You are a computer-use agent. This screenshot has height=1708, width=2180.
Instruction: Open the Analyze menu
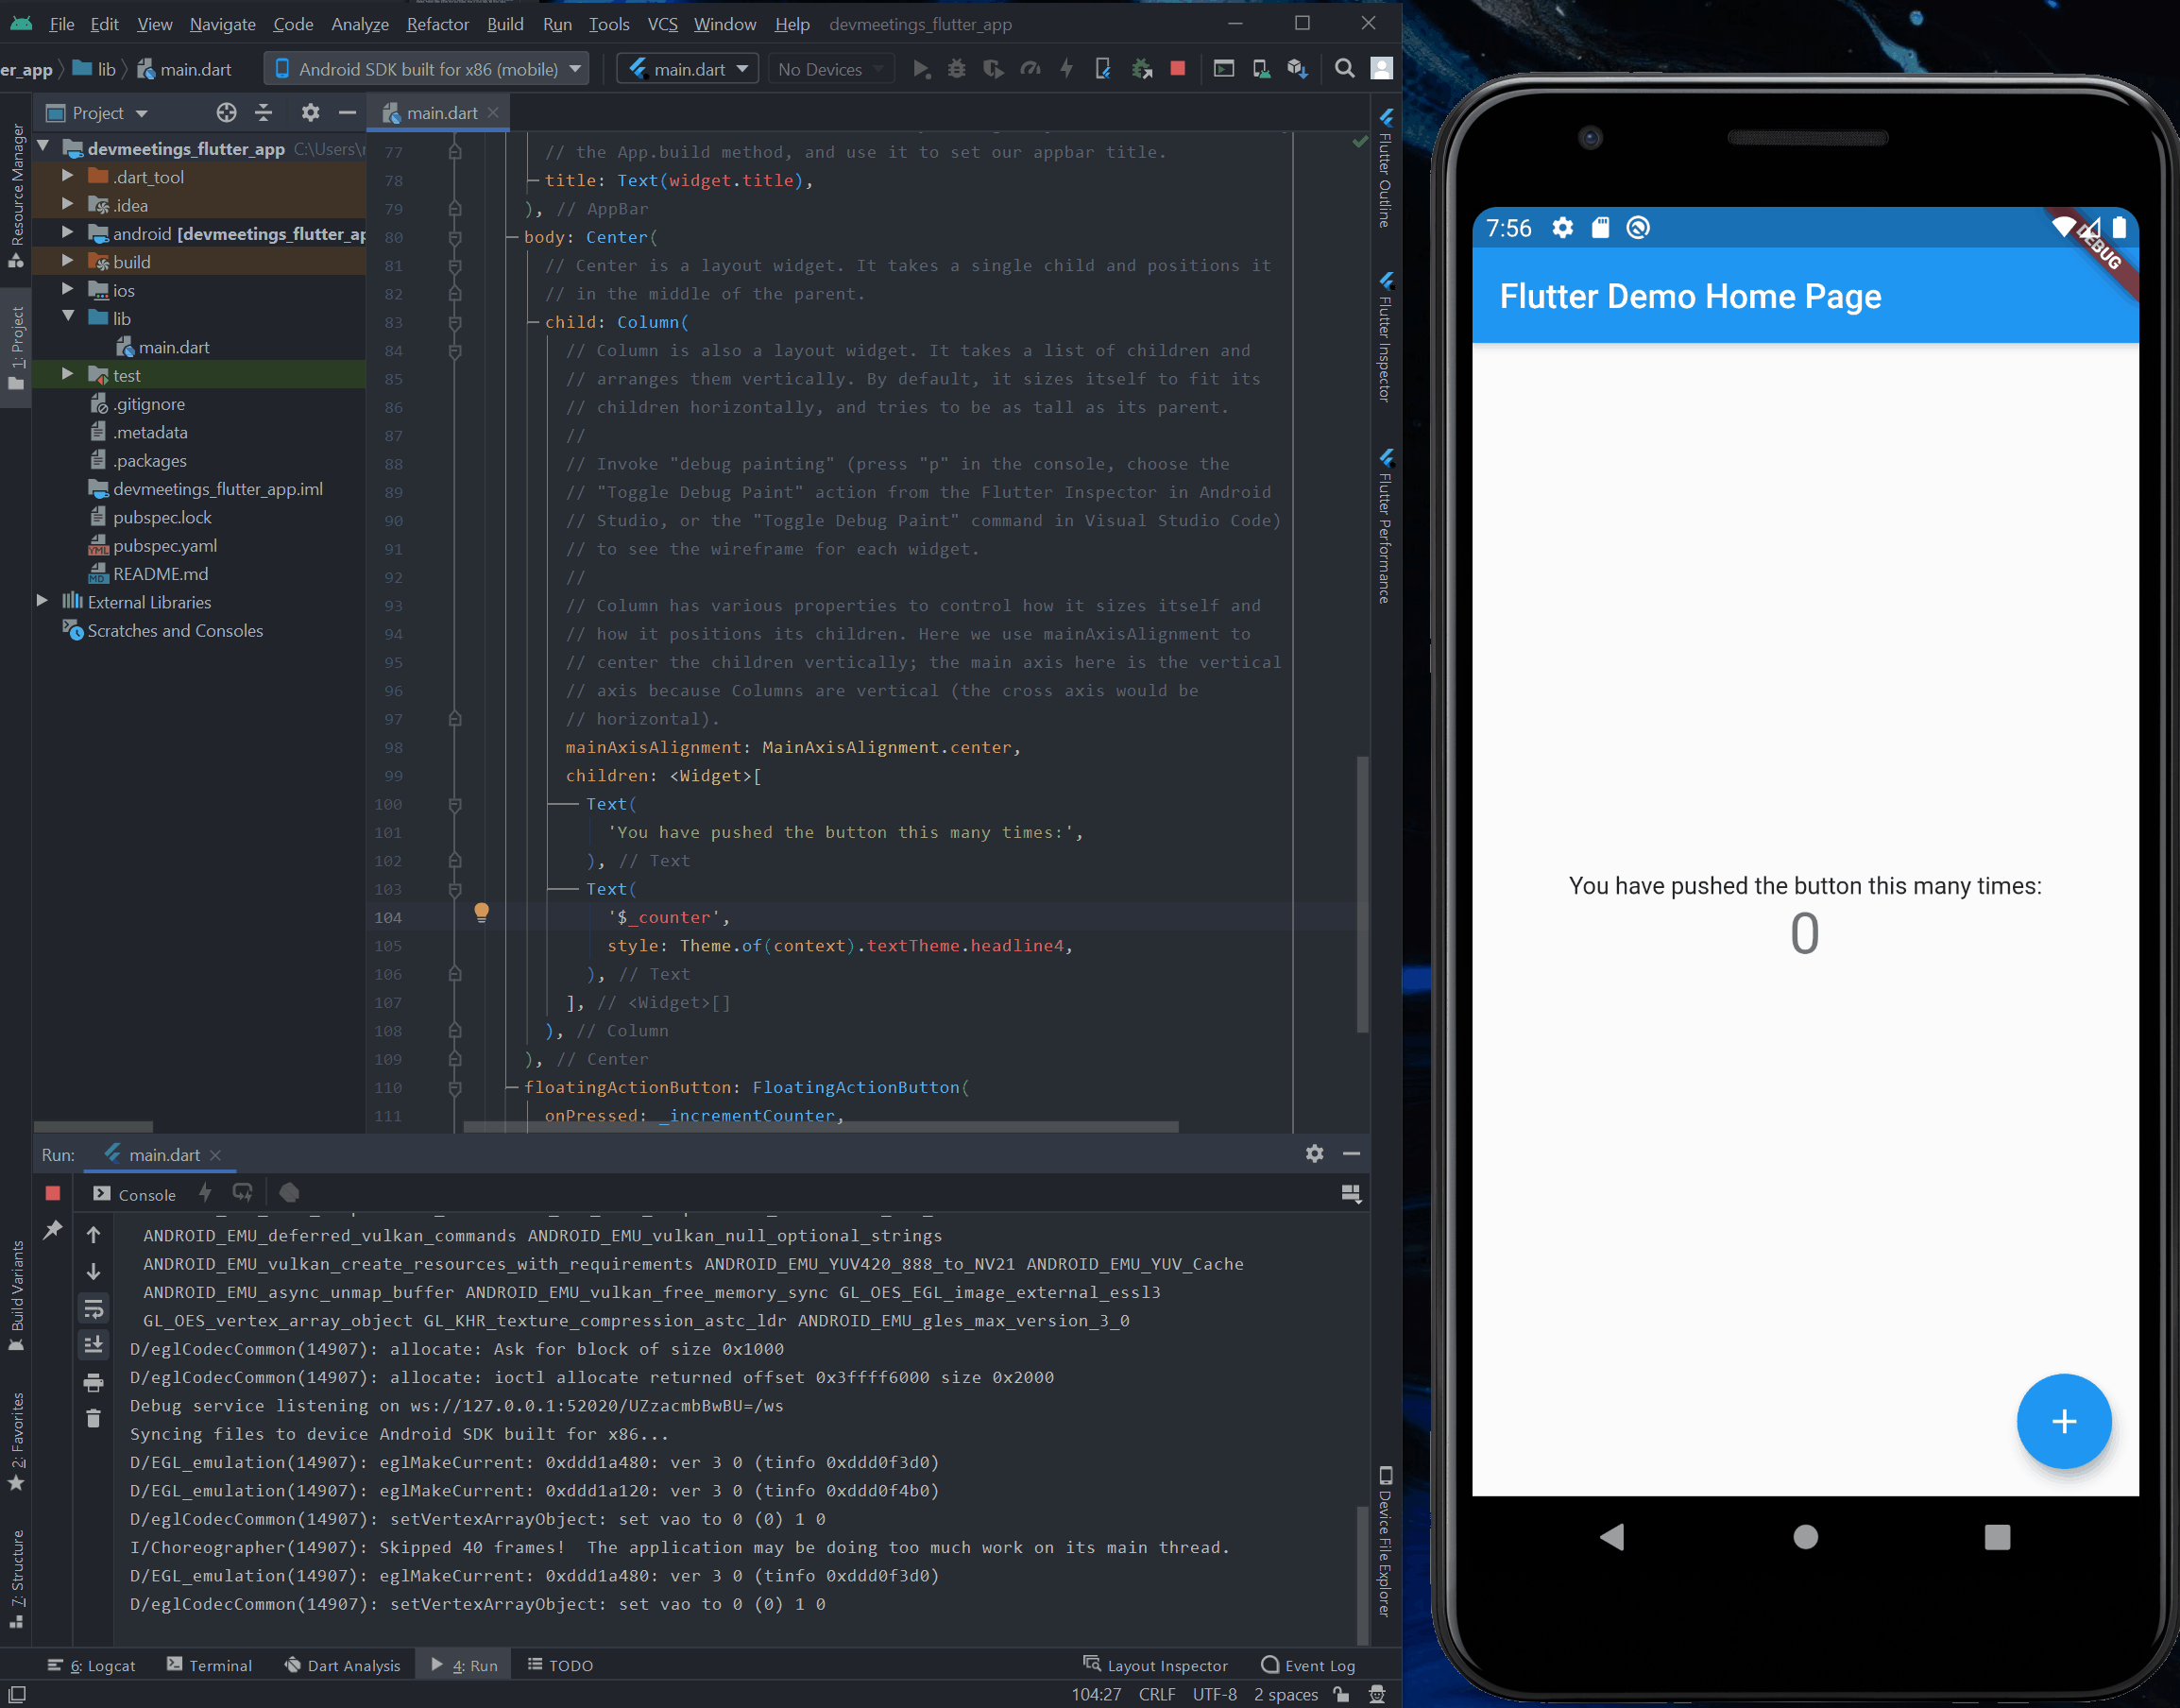[360, 24]
